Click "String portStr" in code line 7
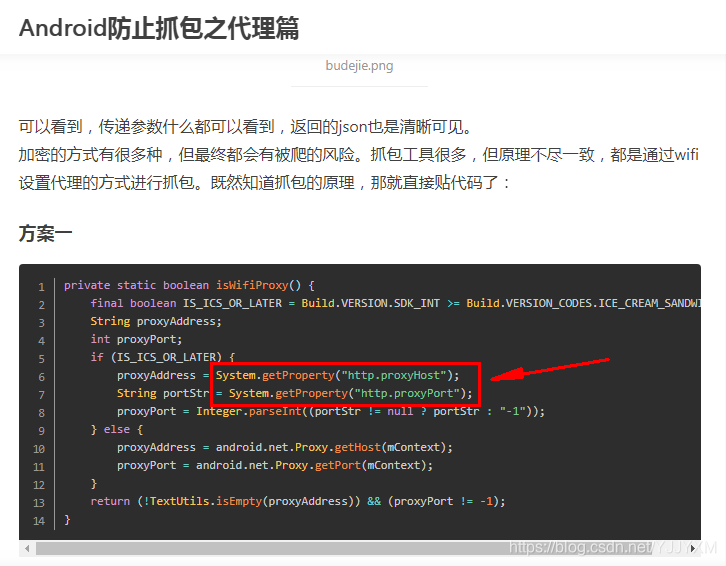726x566 pixels. coord(163,393)
